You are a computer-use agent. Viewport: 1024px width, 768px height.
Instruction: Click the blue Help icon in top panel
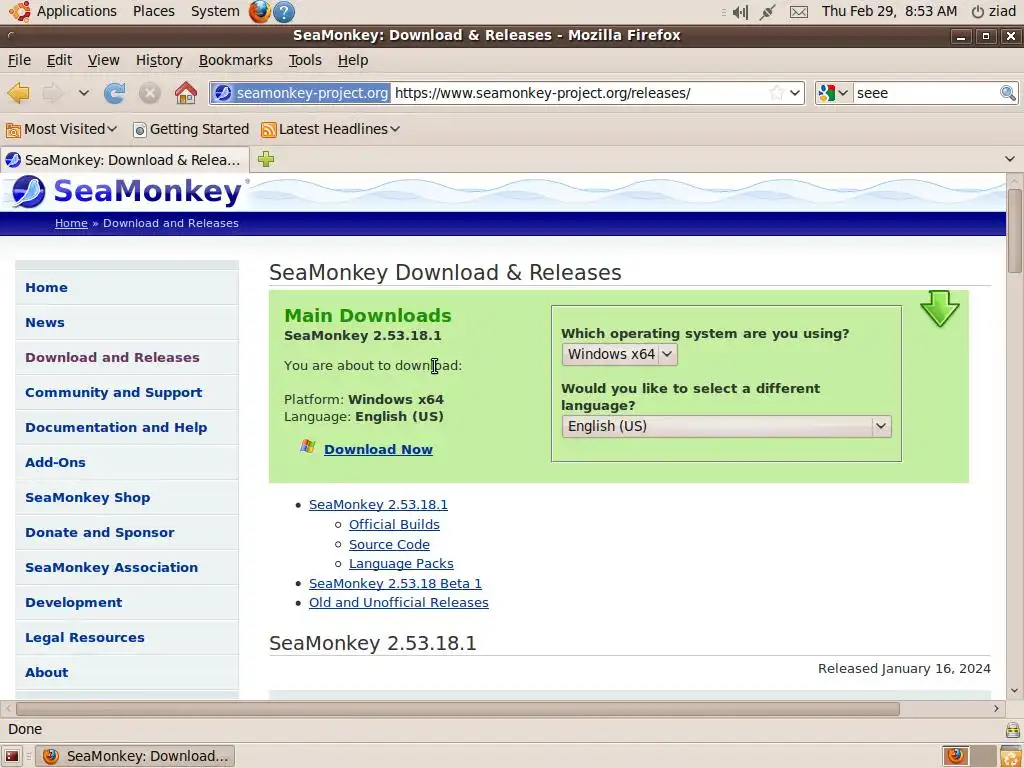[283, 12]
